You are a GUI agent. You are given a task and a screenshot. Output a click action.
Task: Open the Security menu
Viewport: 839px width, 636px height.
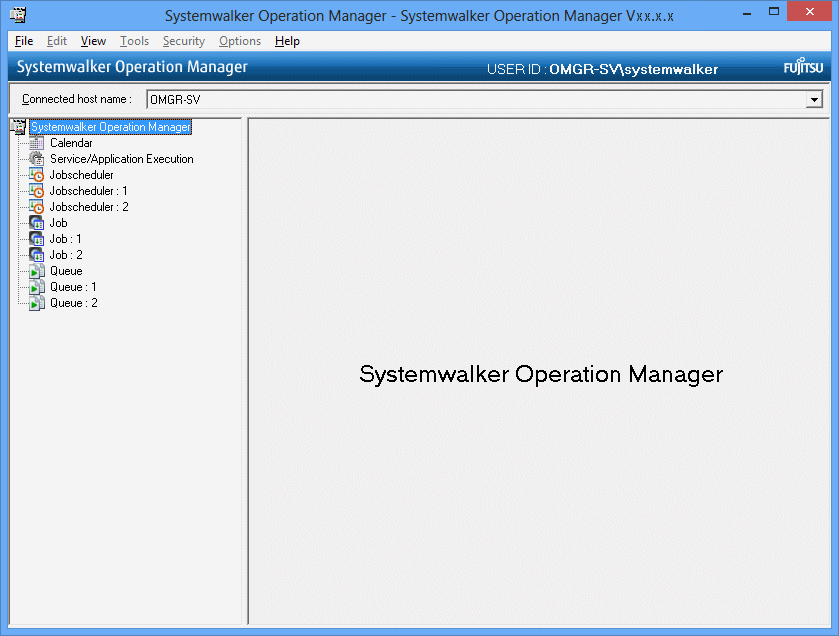(184, 41)
